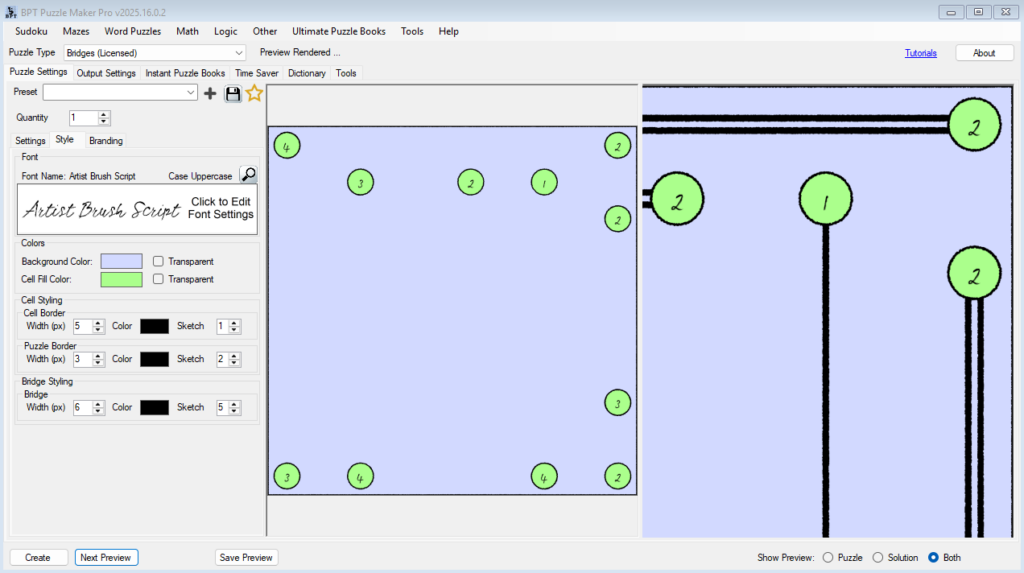Click the floppy disk save preset icon
This screenshot has height=573, width=1024.
pos(233,93)
